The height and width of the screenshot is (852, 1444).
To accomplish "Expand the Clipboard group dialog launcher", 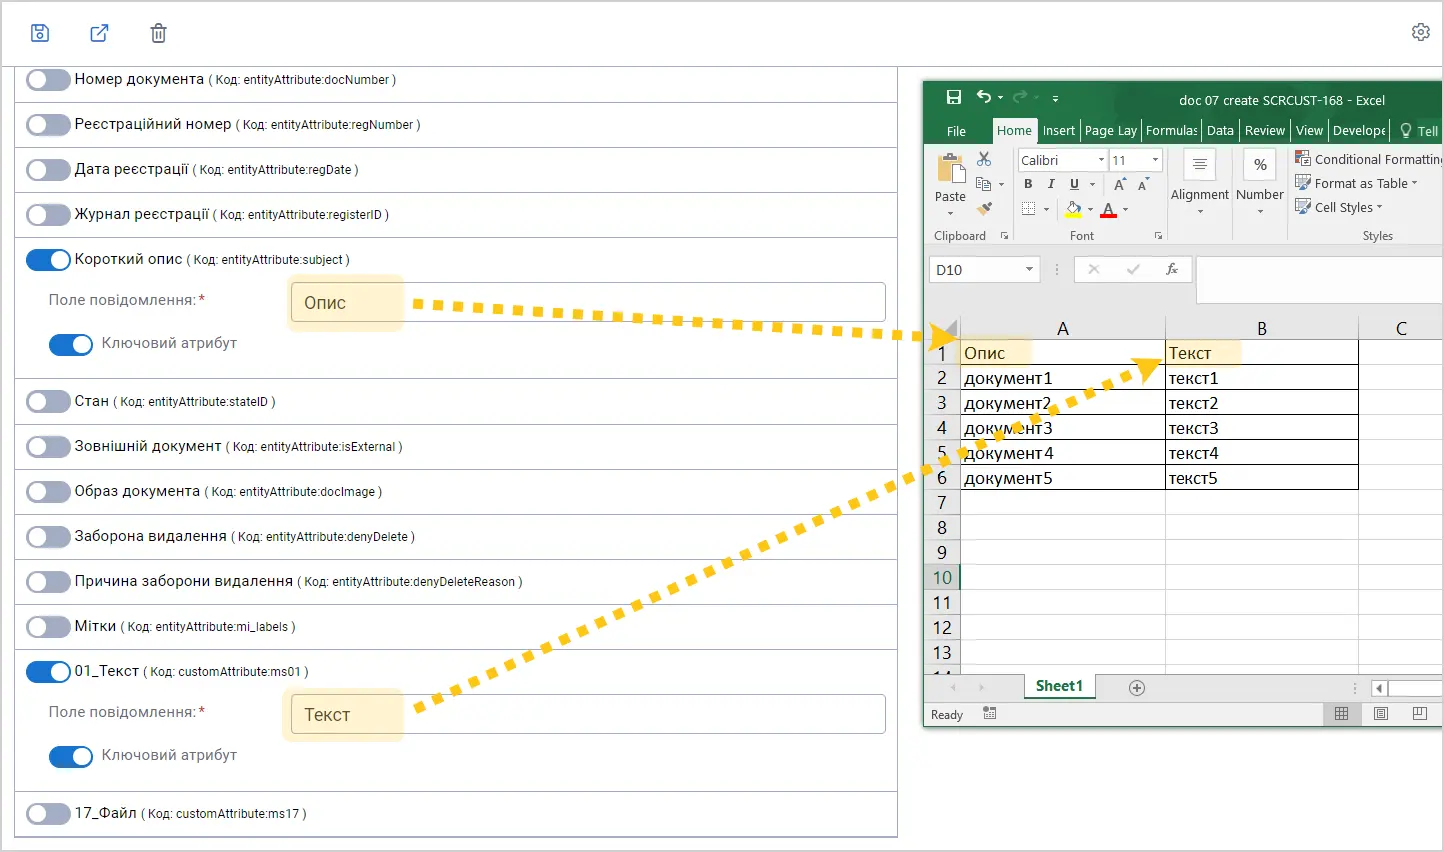I will pyautogui.click(x=1004, y=236).
